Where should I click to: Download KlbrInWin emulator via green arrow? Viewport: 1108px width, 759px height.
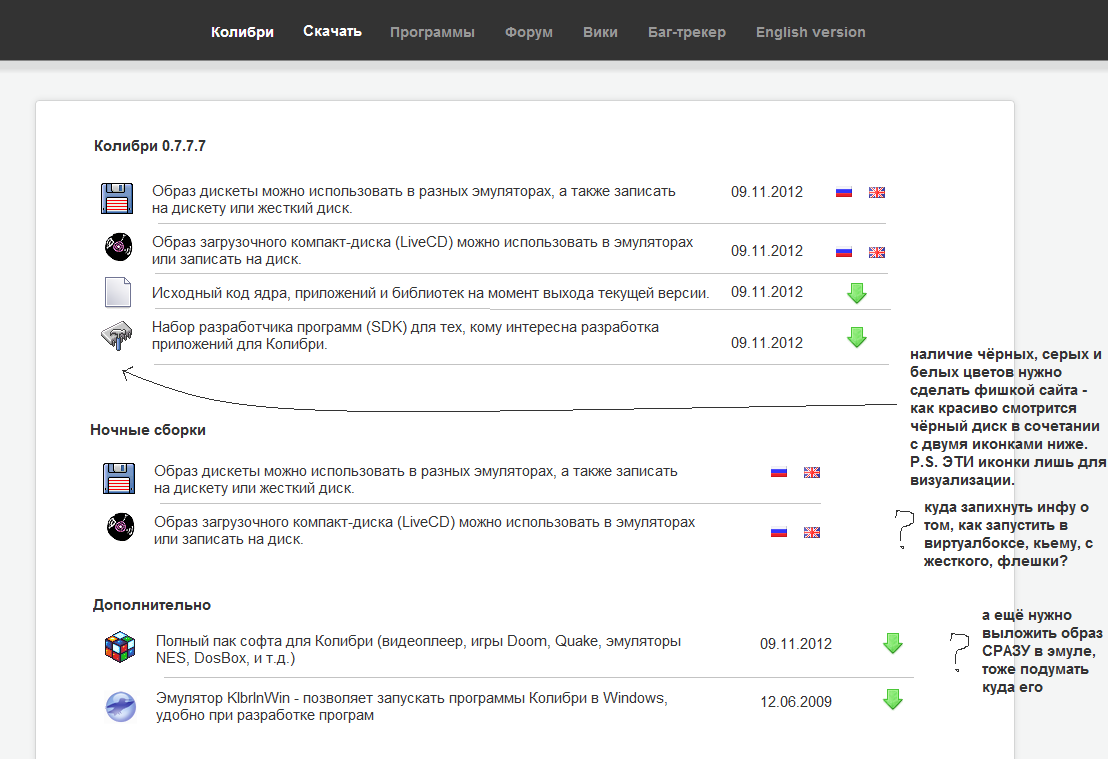[x=893, y=700]
